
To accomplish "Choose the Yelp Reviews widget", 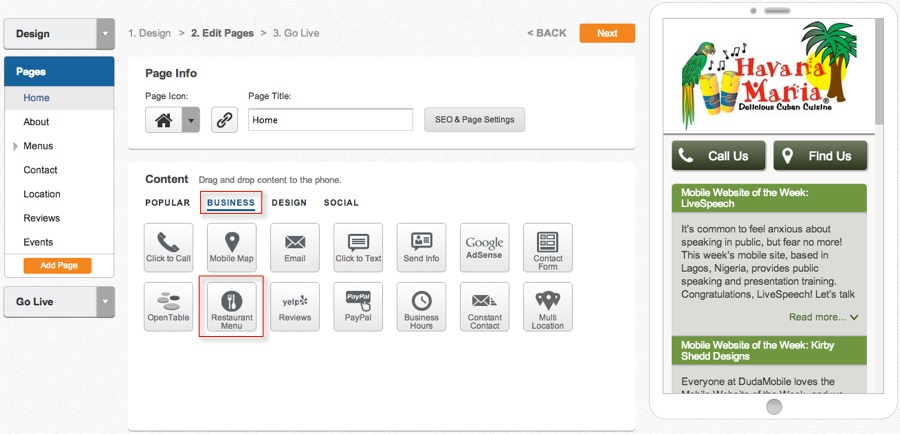I will pyautogui.click(x=294, y=307).
